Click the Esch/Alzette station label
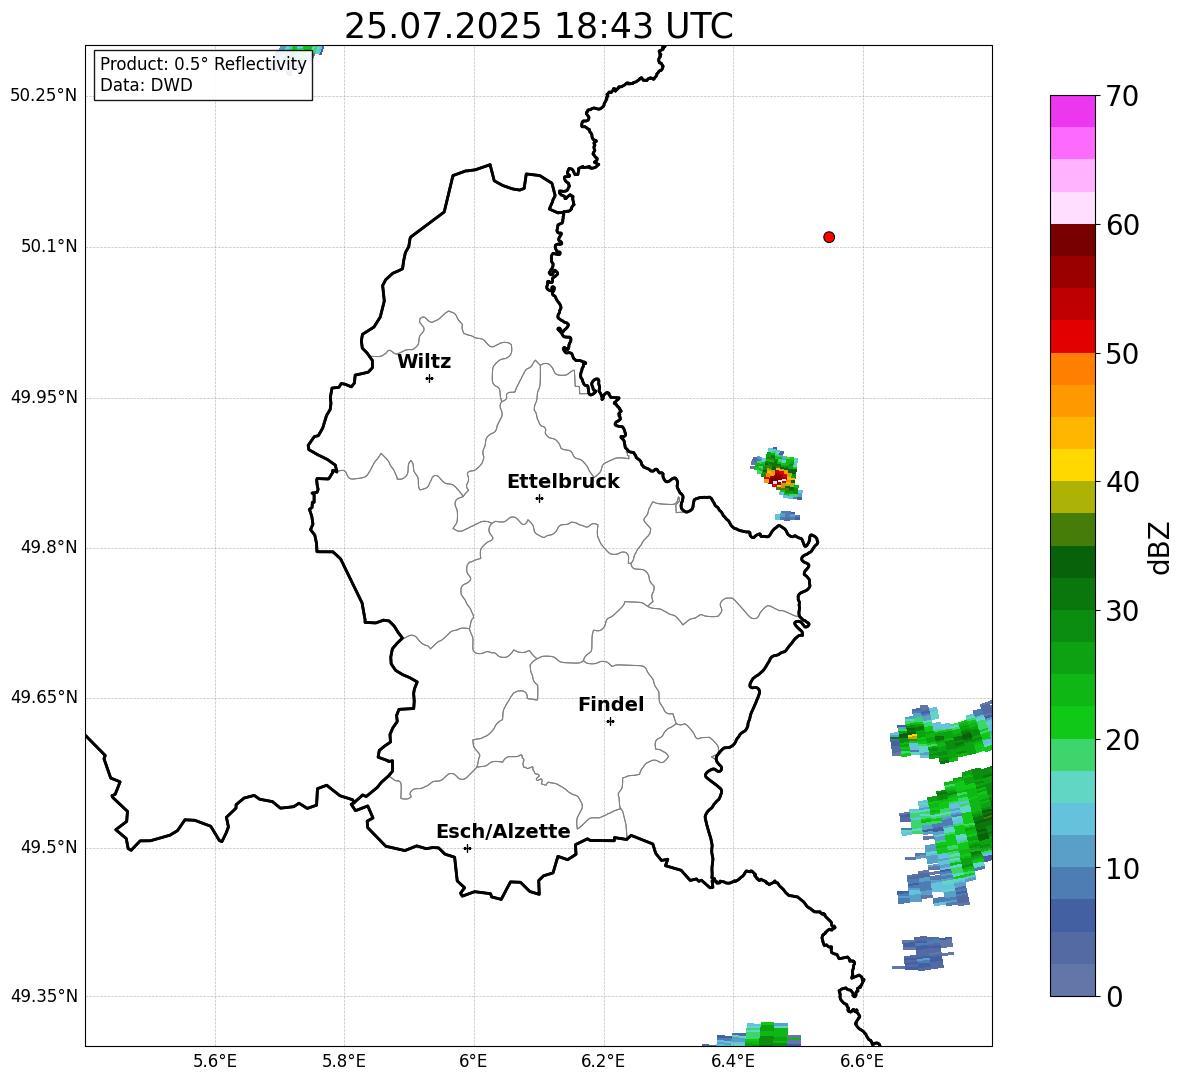Viewport: 1184px width, 1081px height. [x=504, y=831]
